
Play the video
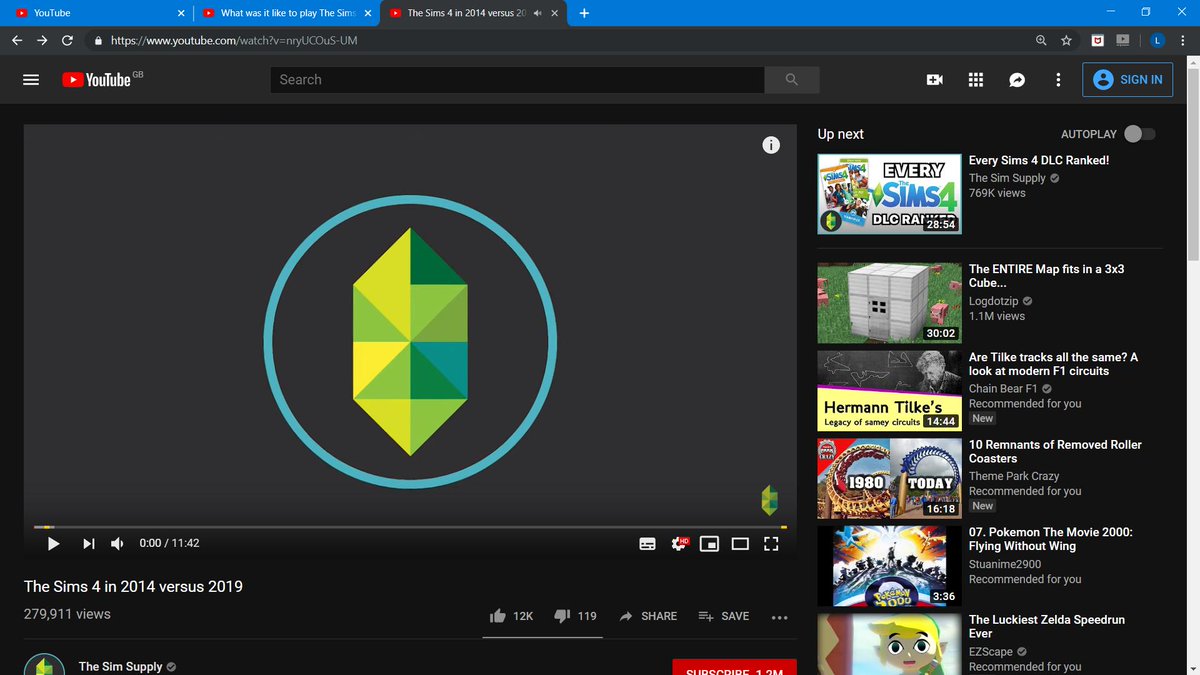(x=54, y=543)
